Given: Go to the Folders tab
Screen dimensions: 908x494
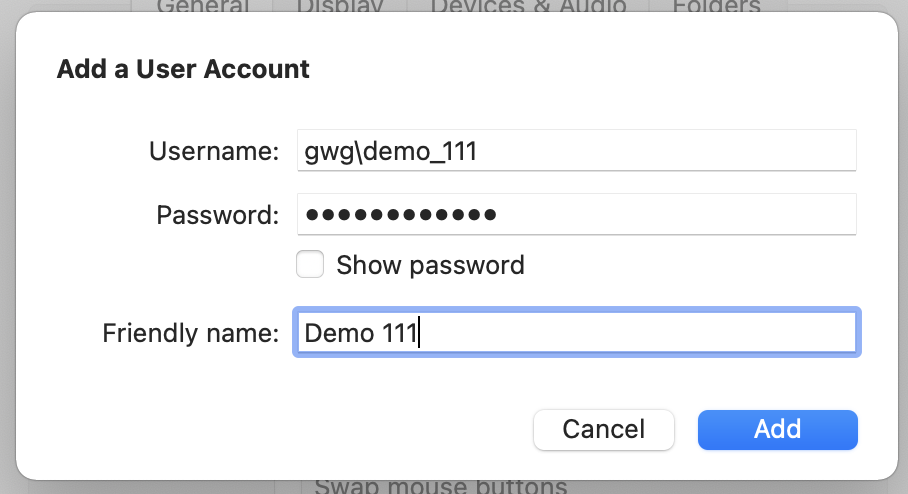Looking at the screenshot, I should coord(717,6).
